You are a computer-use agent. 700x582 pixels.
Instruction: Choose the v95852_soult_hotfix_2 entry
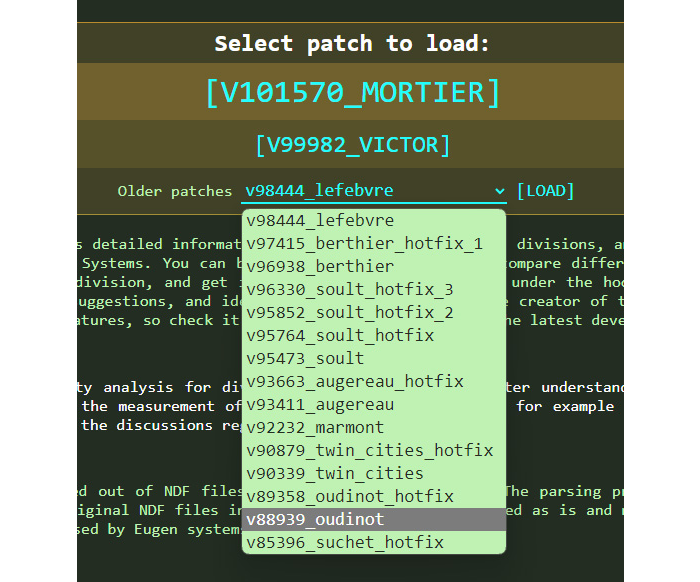pyautogui.click(x=349, y=312)
